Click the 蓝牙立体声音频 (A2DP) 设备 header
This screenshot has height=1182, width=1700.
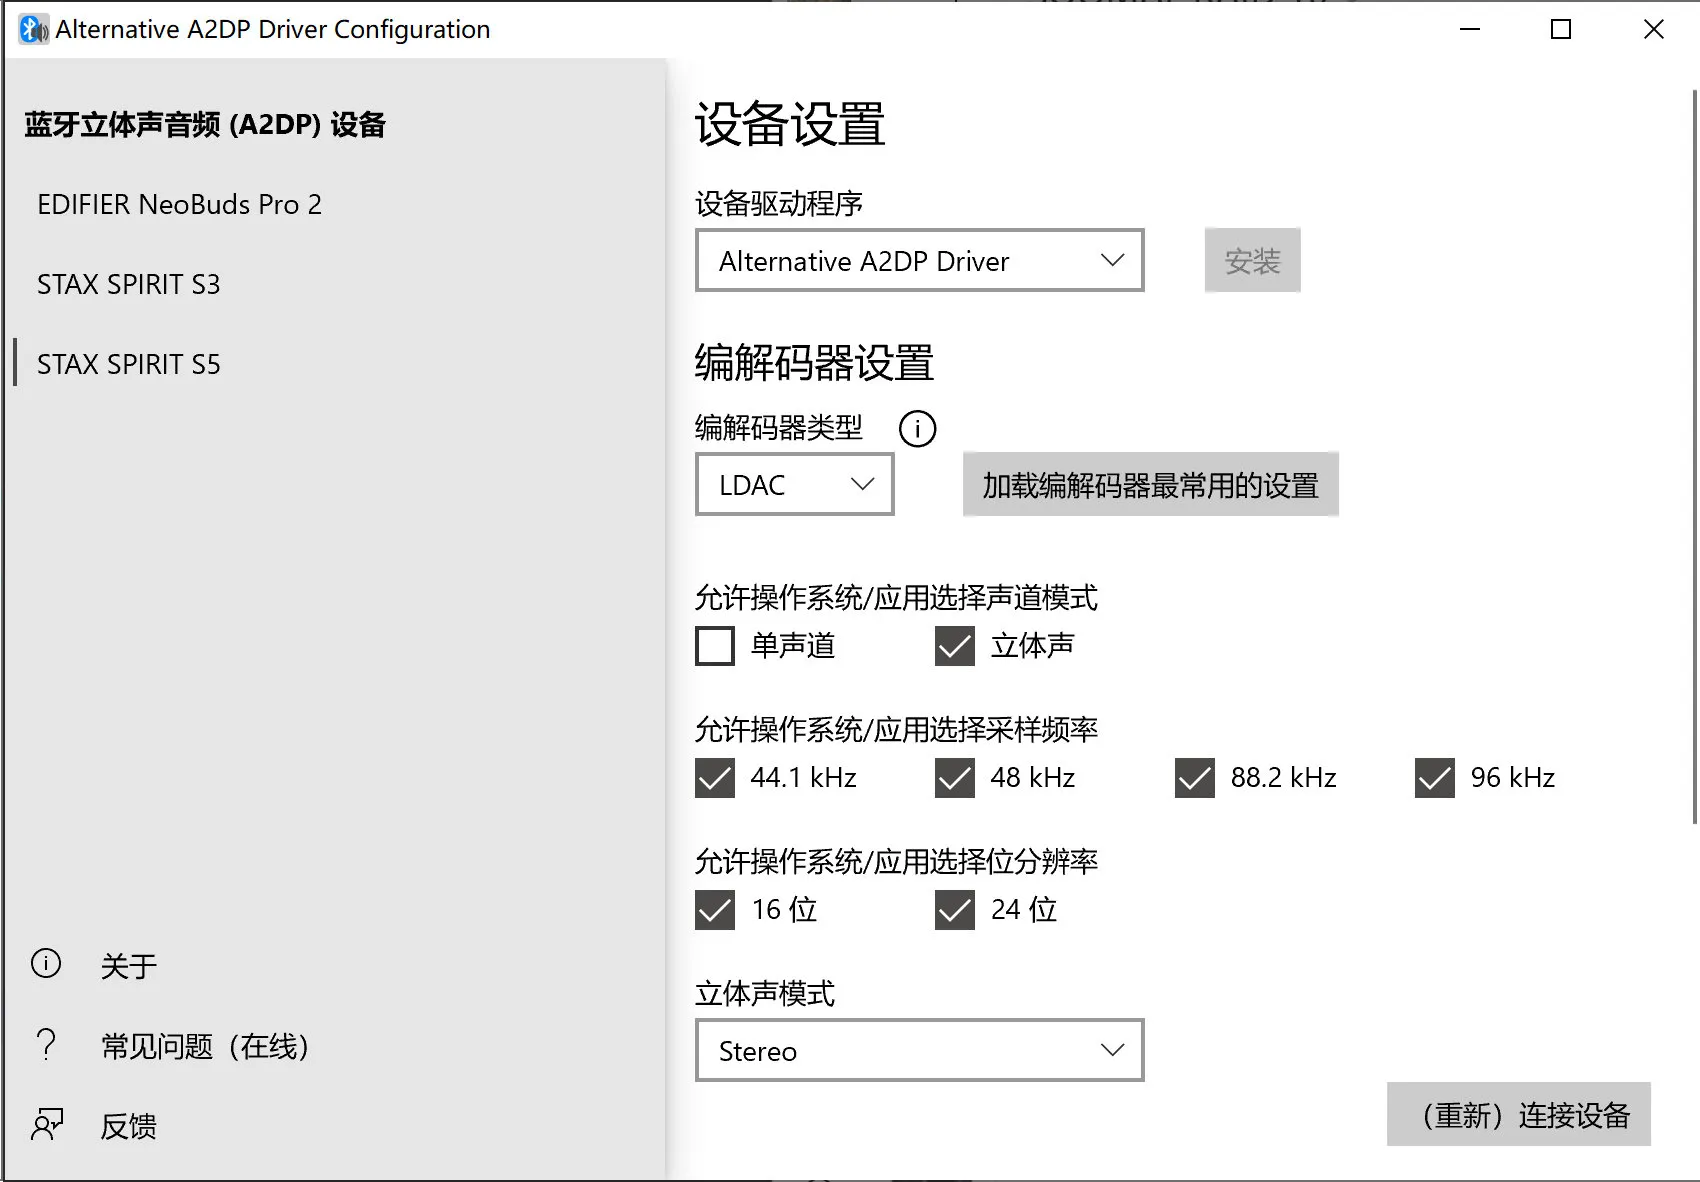[205, 125]
